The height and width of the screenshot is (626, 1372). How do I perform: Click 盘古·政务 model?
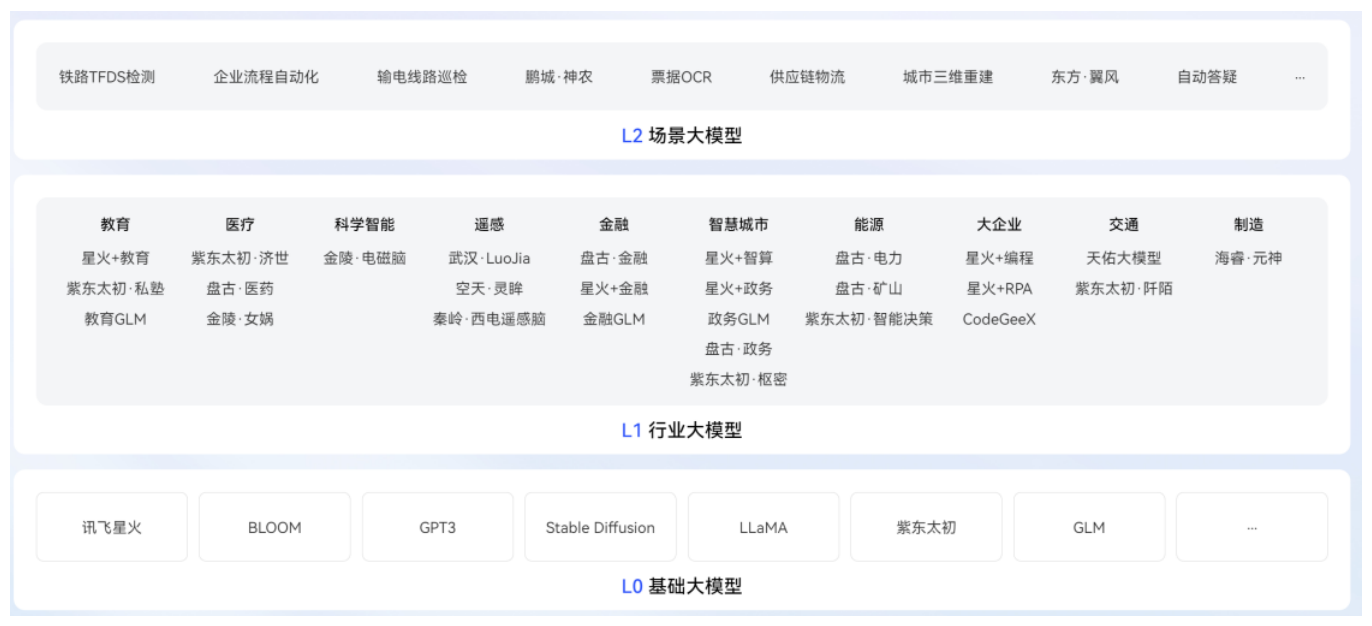point(739,349)
